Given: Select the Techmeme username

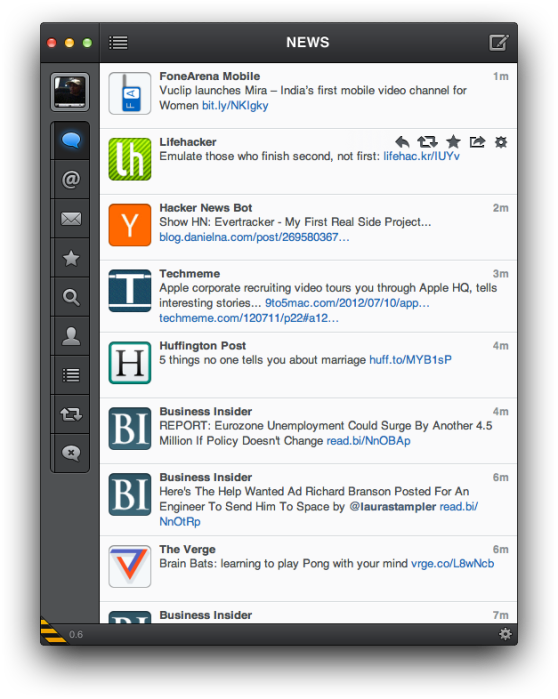Looking at the screenshot, I should pyautogui.click(x=189, y=274).
